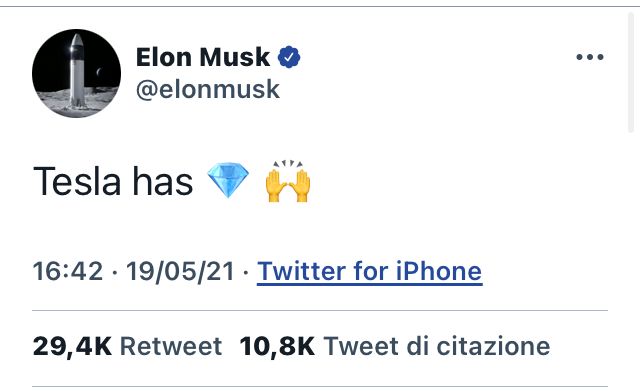Click the raised hands emoji
The image size is (640, 391).
tap(288, 181)
